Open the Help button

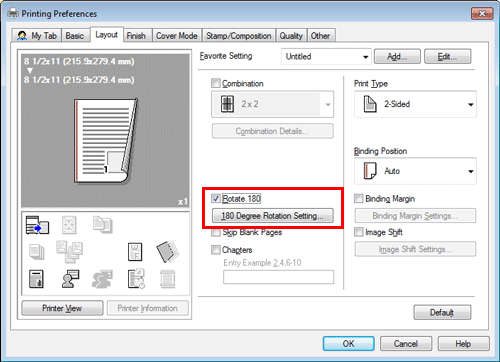464,343
